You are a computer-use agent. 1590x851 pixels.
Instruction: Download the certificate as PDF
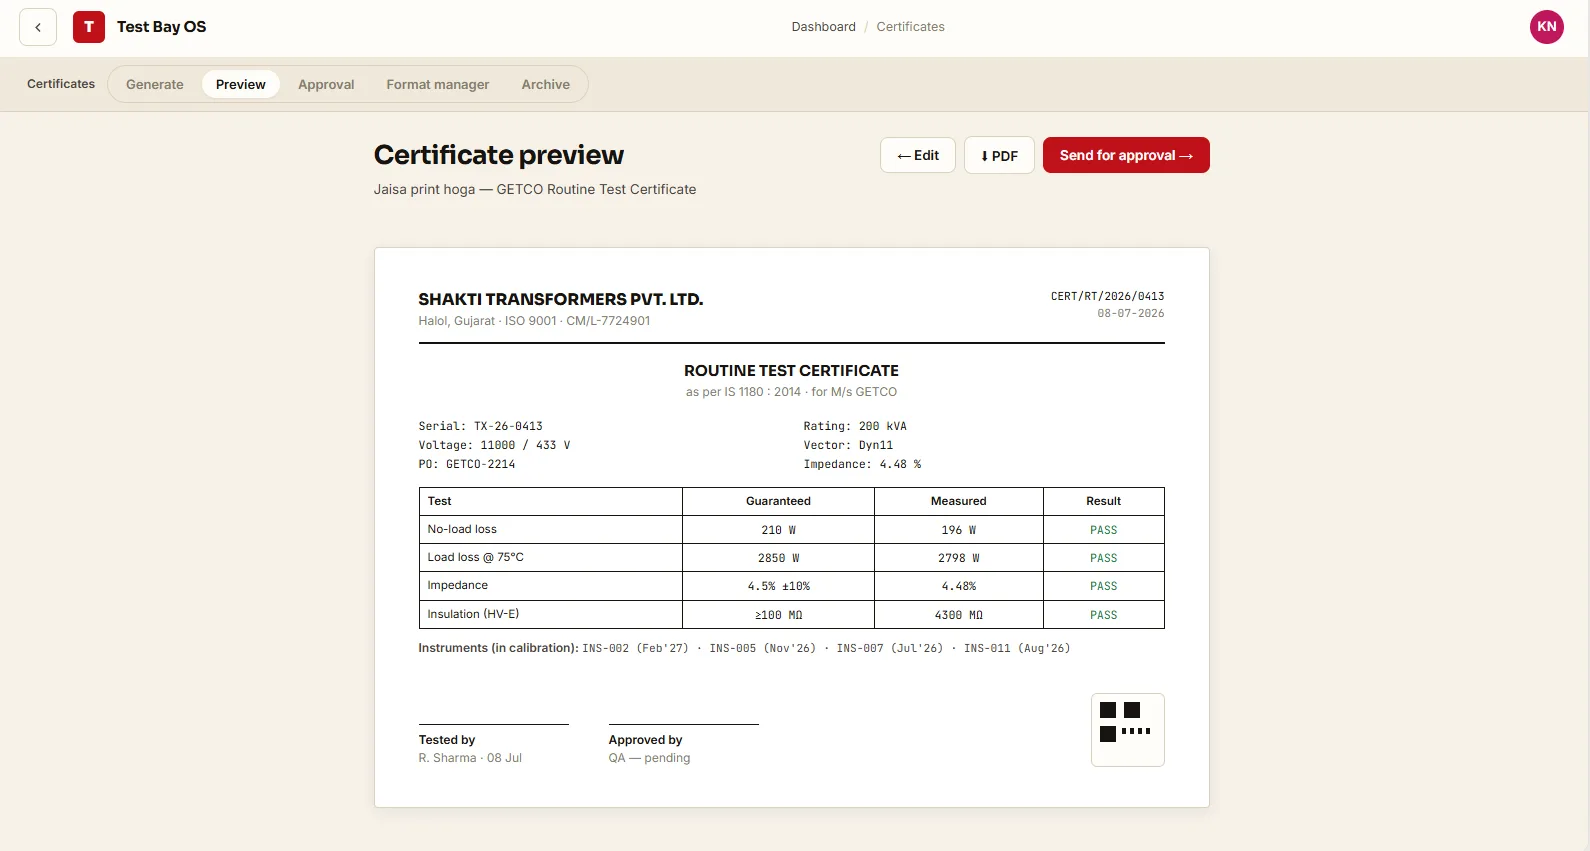[999, 155]
